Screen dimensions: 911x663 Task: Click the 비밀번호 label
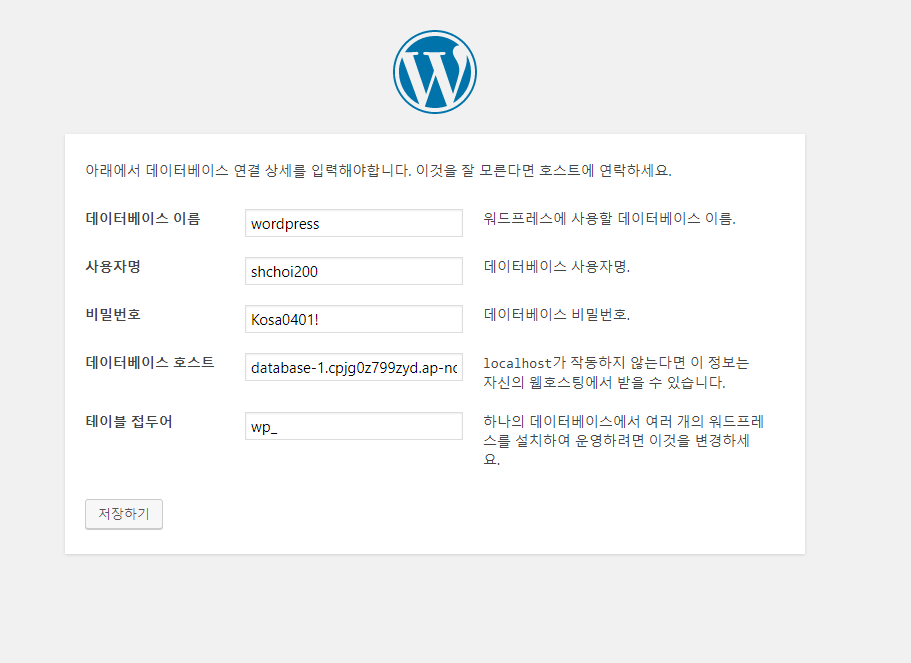coord(113,314)
